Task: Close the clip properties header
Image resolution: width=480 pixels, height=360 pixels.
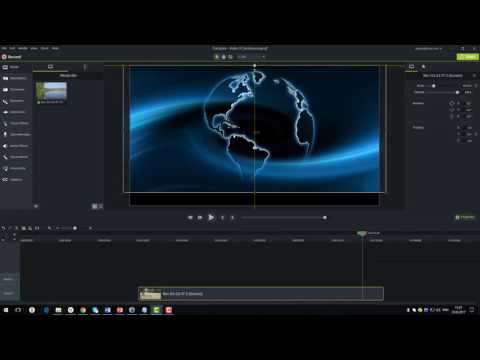Action: [x=474, y=76]
